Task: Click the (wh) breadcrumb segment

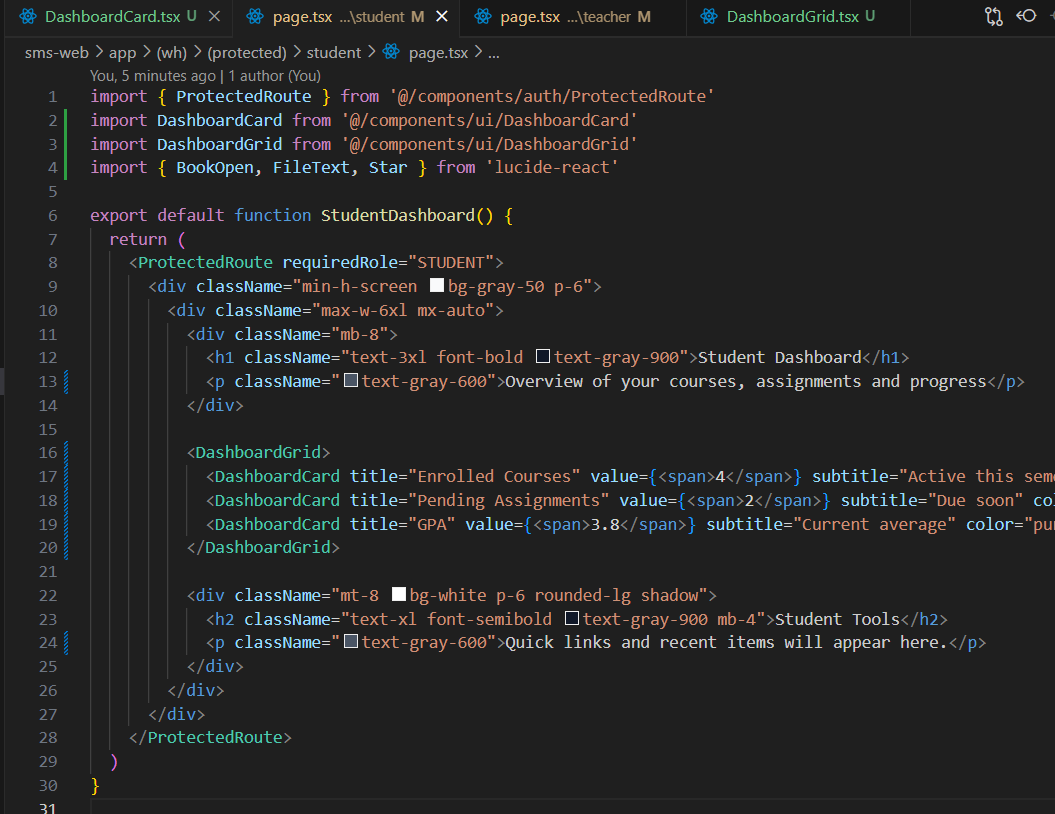Action: pos(172,52)
